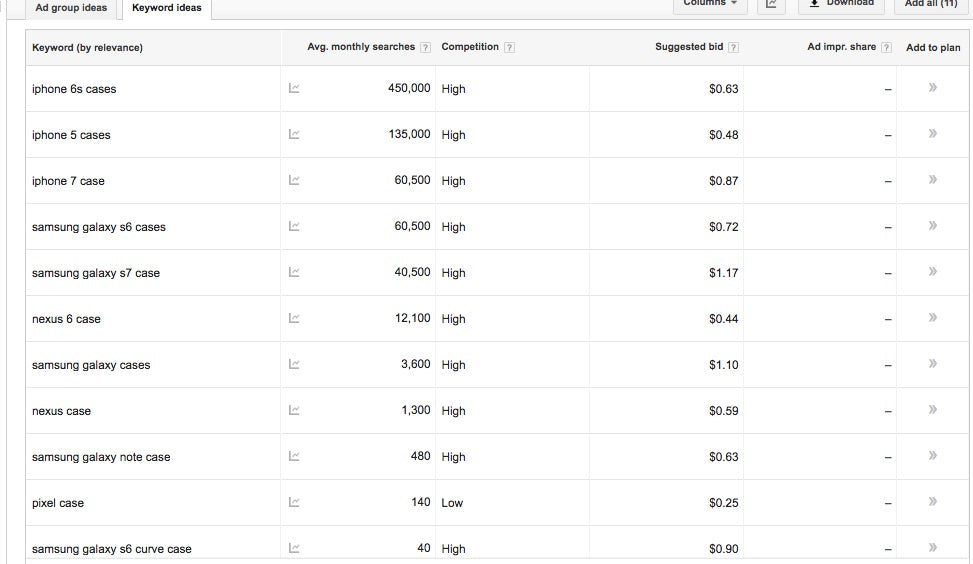Select the Keyword ideas tab

pos(166,8)
